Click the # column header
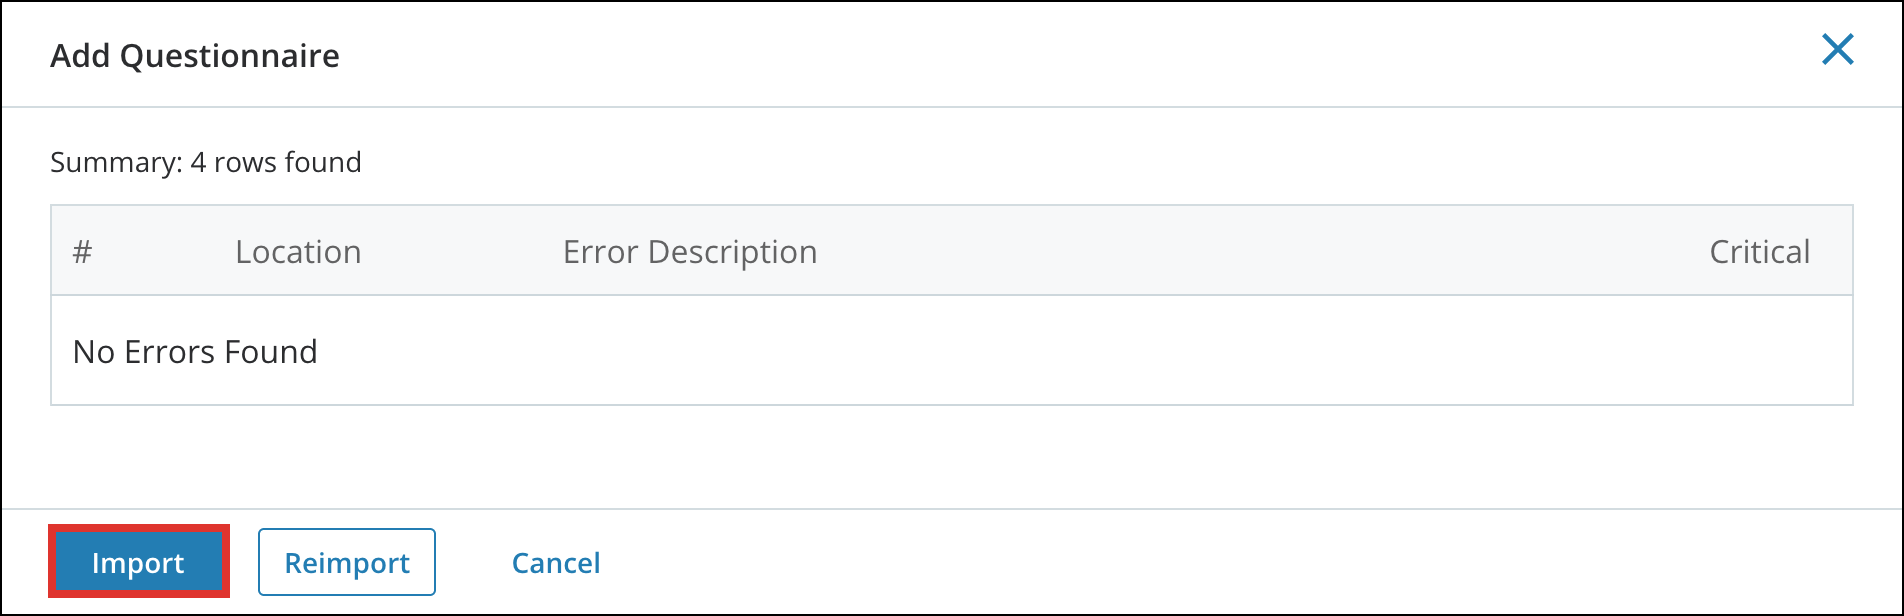The width and height of the screenshot is (1904, 616). pos(83,251)
